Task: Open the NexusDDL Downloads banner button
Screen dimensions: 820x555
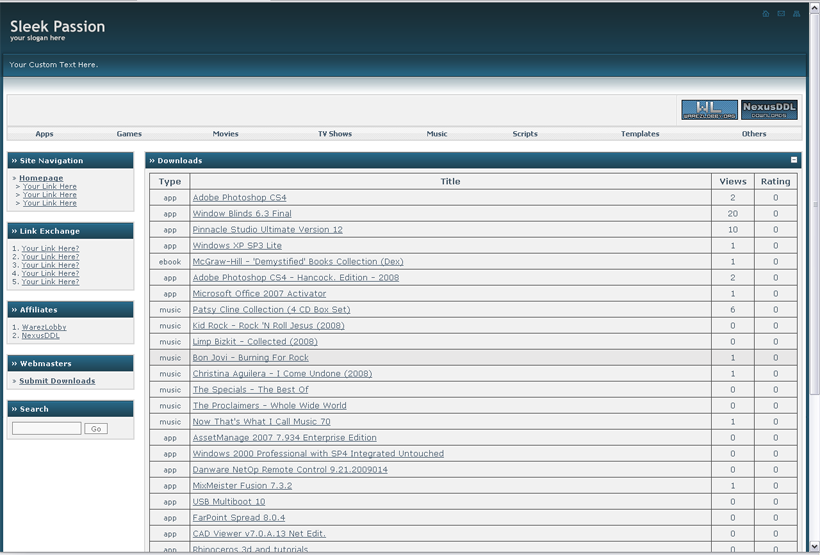Action: click(769, 110)
